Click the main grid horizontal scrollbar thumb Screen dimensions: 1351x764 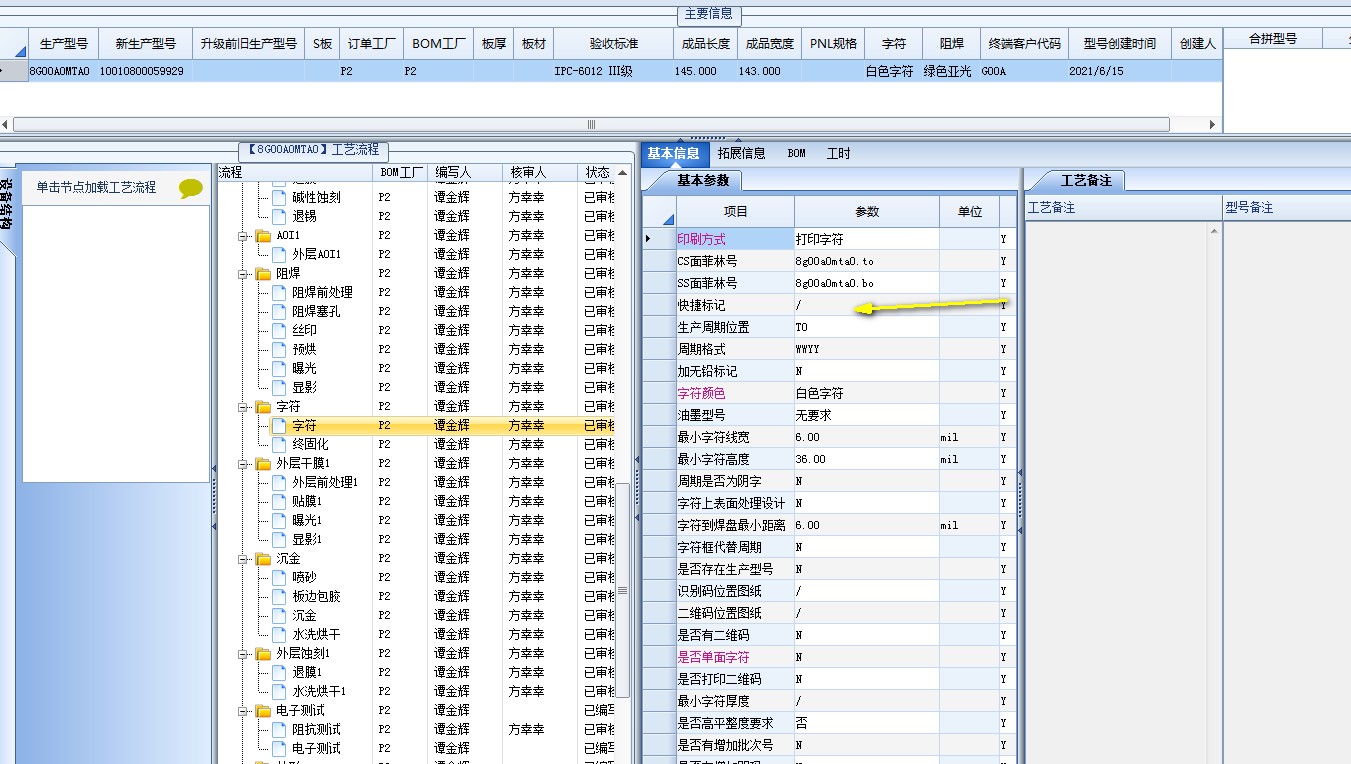[x=591, y=125]
